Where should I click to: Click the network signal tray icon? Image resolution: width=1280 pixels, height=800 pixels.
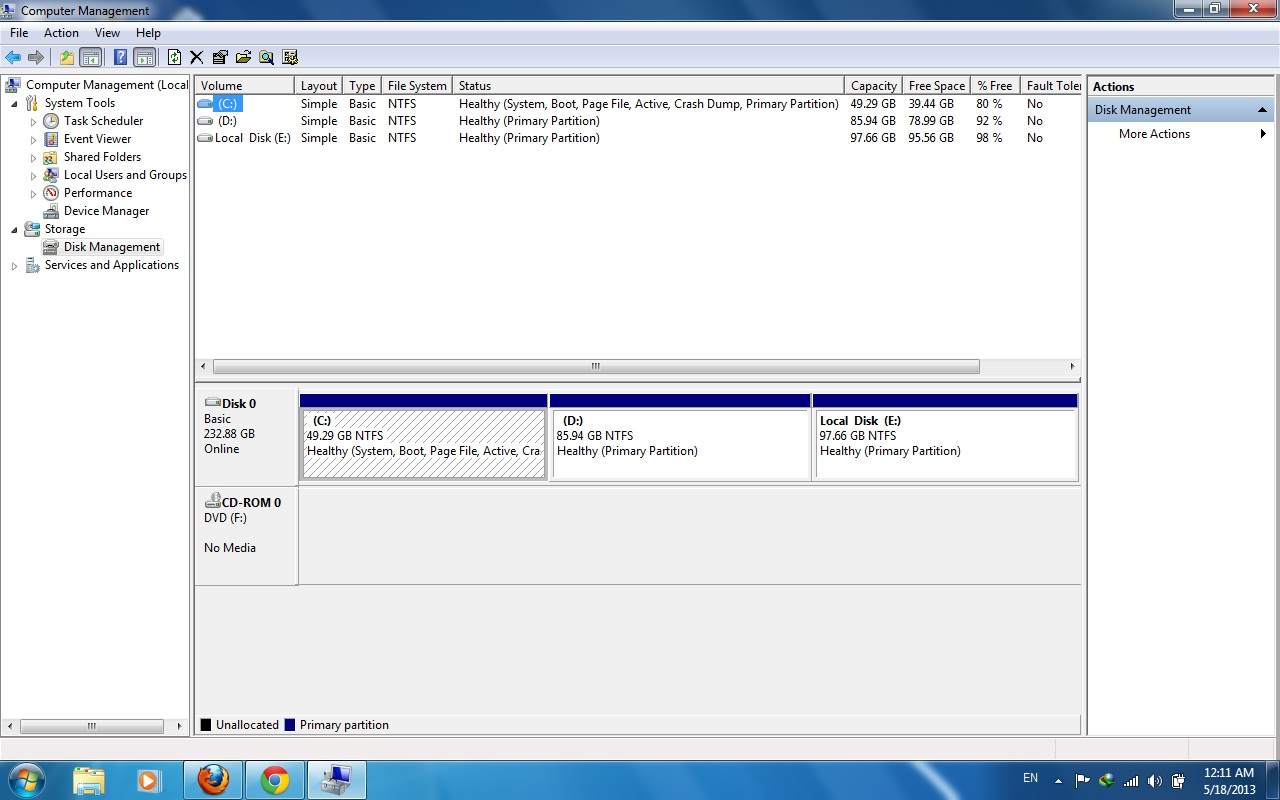[x=1131, y=780]
